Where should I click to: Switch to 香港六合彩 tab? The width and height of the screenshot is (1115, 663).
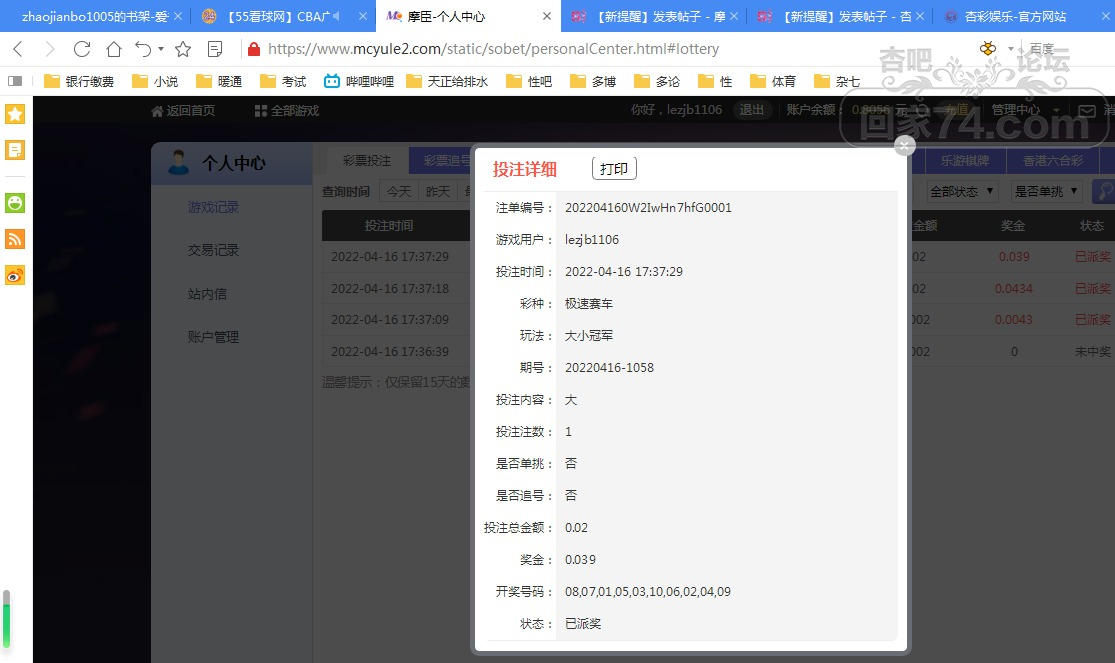(x=1053, y=161)
